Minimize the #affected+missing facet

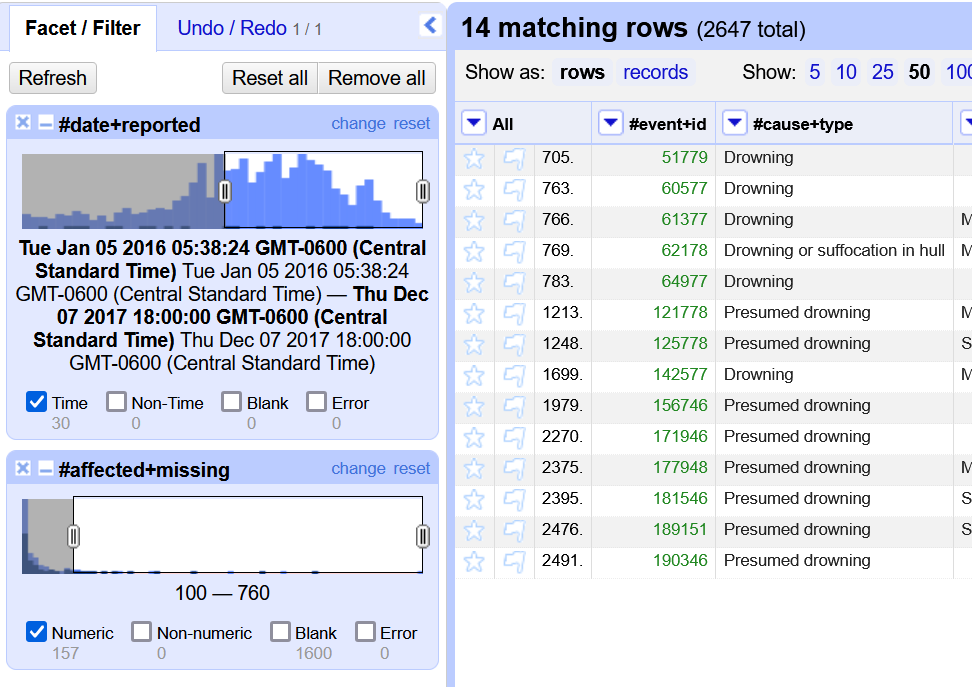click(45, 468)
